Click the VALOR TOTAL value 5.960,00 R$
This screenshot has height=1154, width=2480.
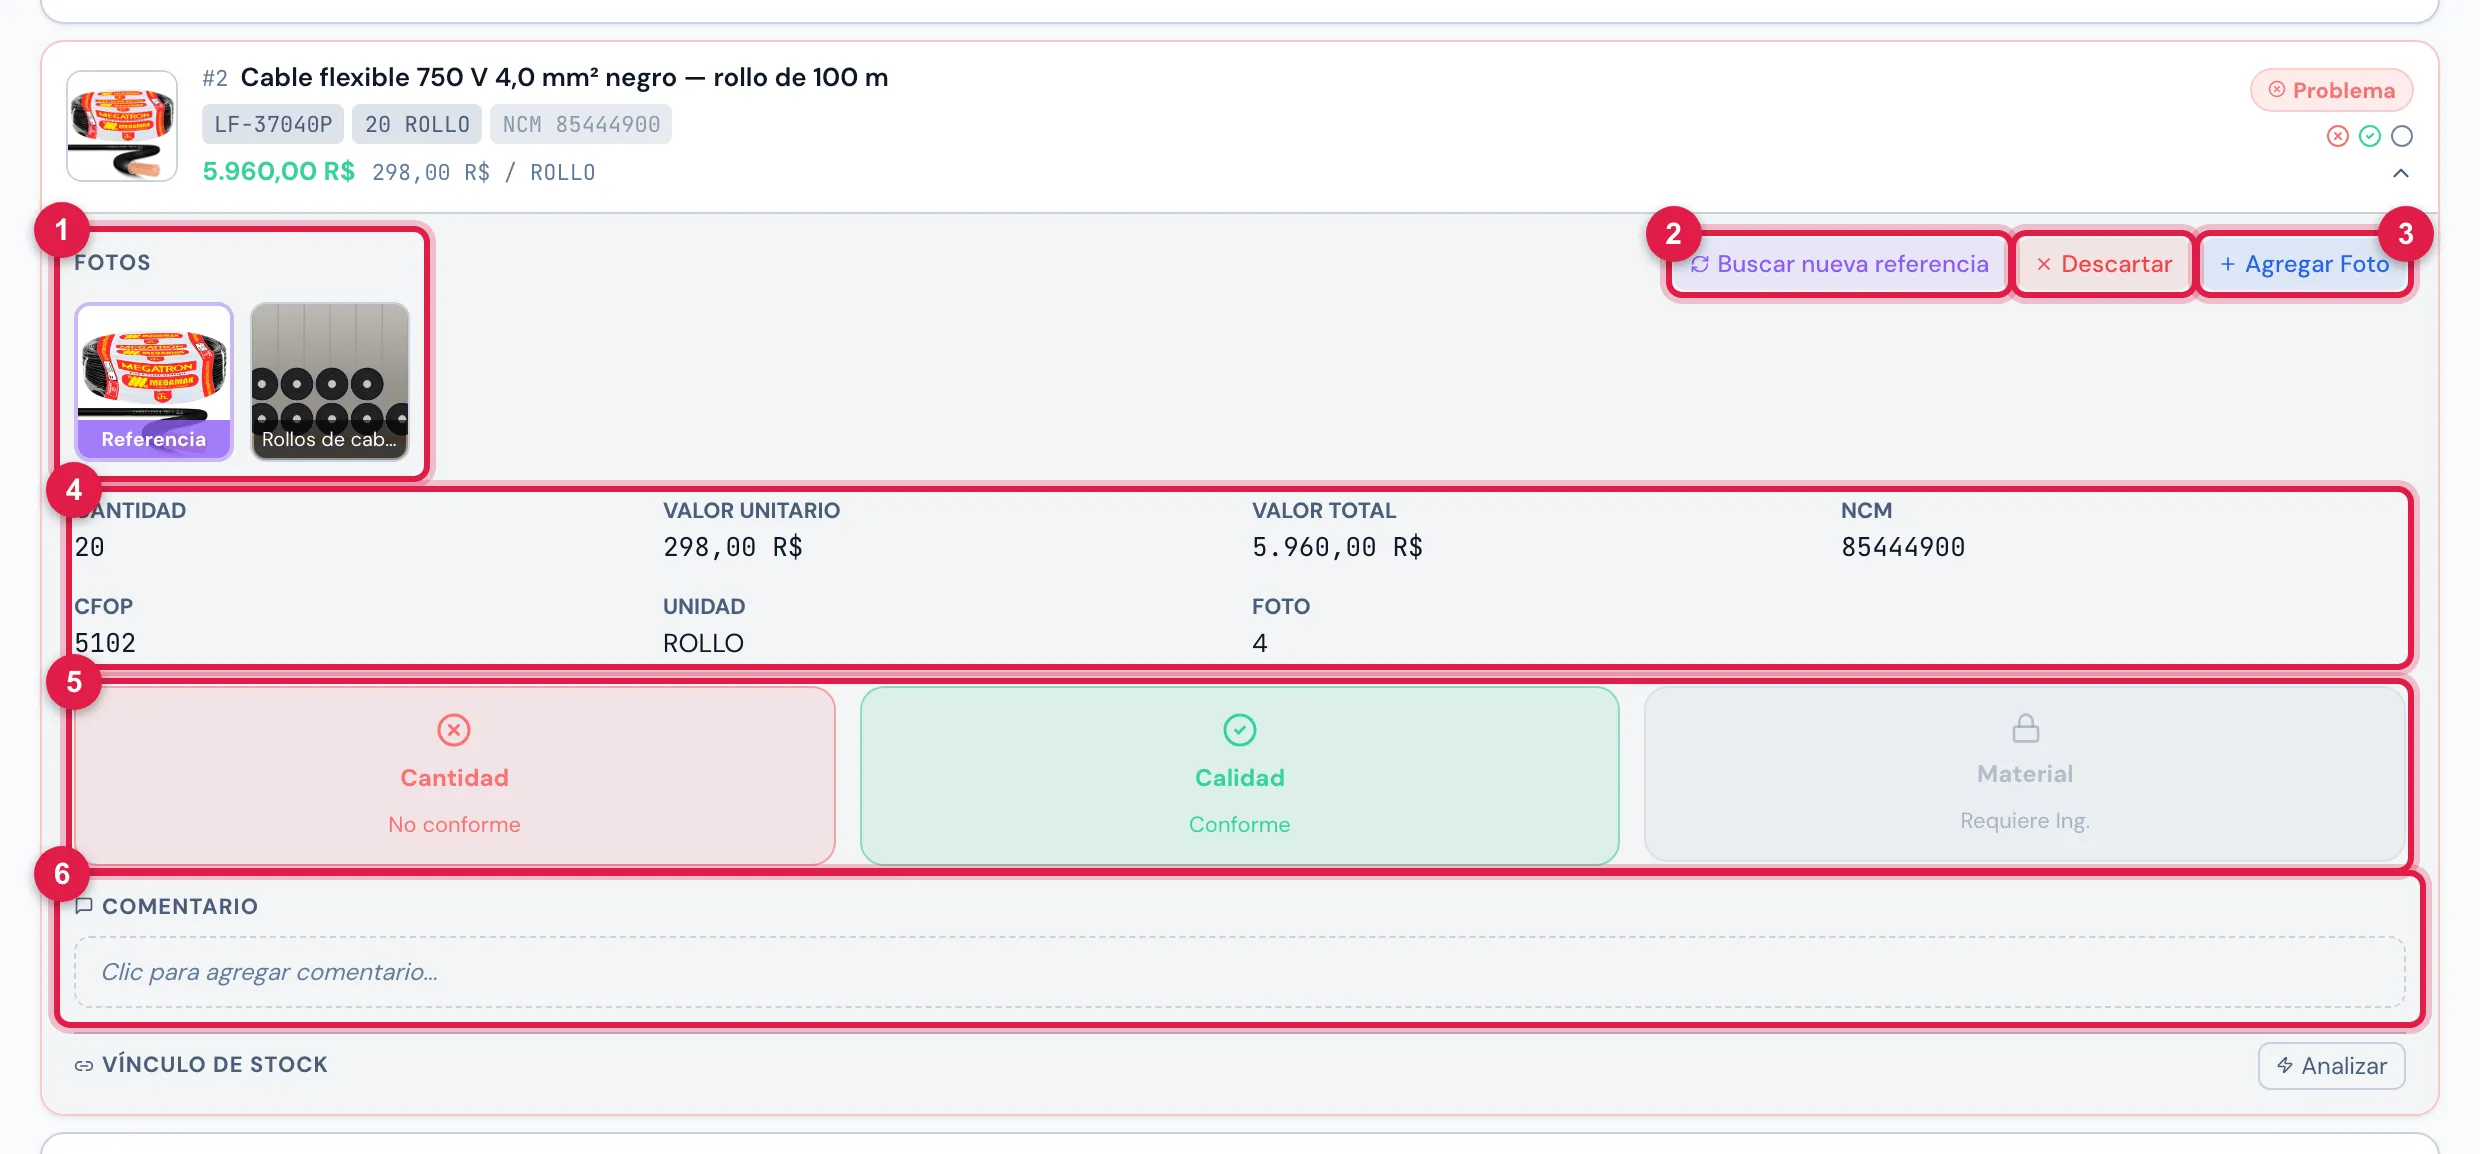coord(1338,547)
